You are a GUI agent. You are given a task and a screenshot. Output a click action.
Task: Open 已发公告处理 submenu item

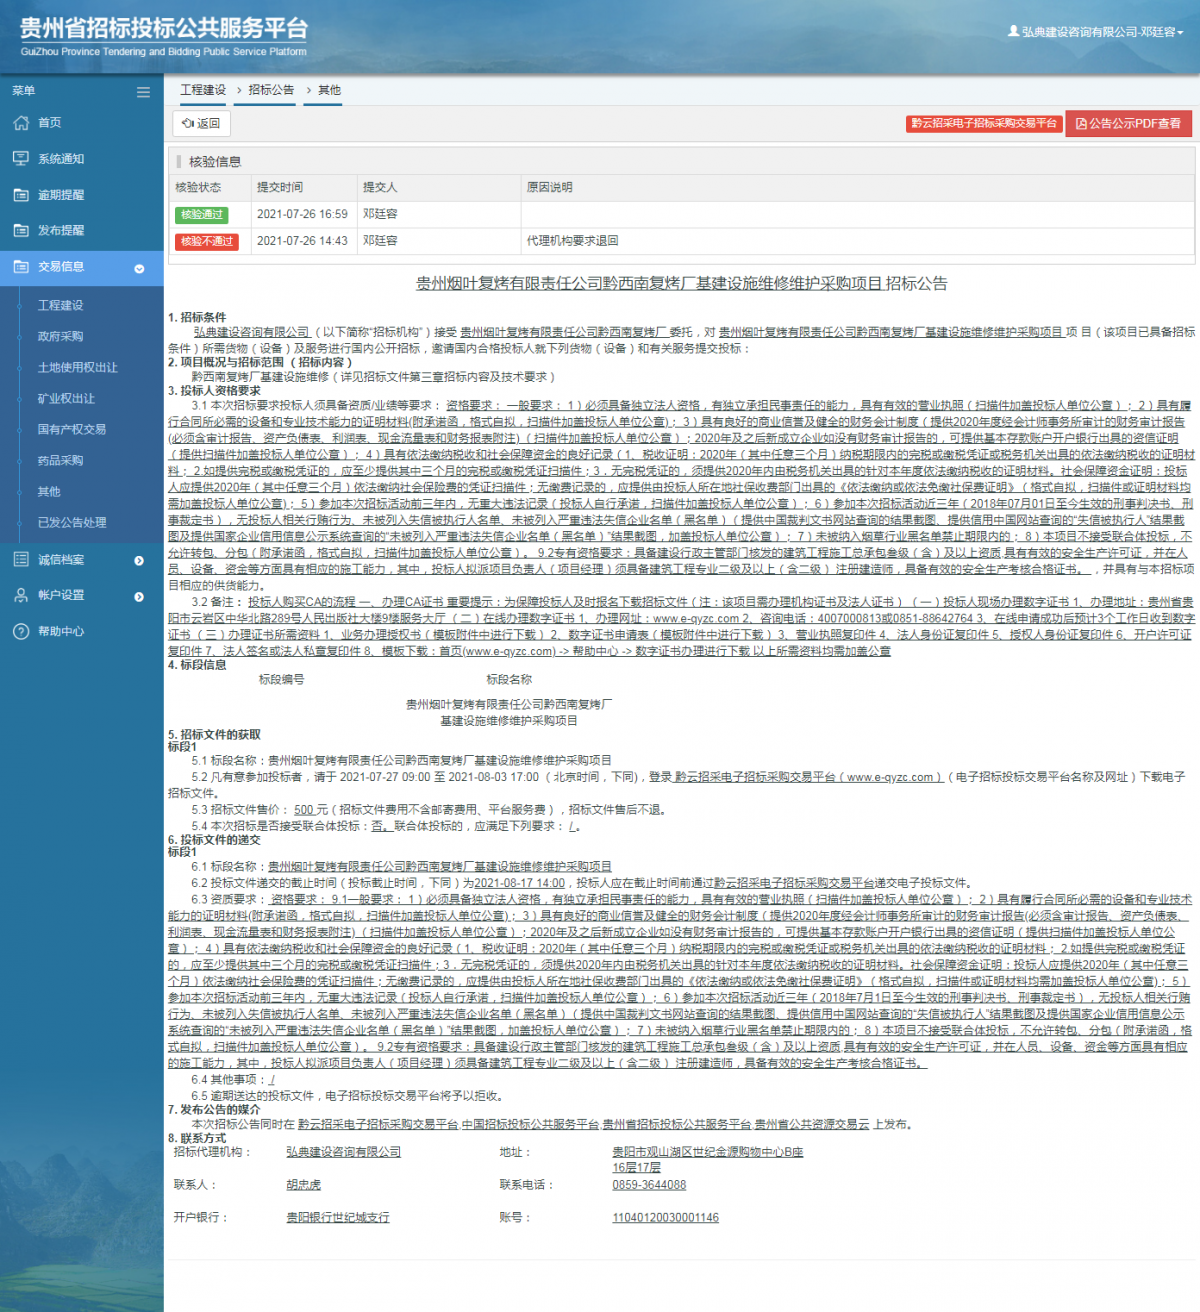71,522
